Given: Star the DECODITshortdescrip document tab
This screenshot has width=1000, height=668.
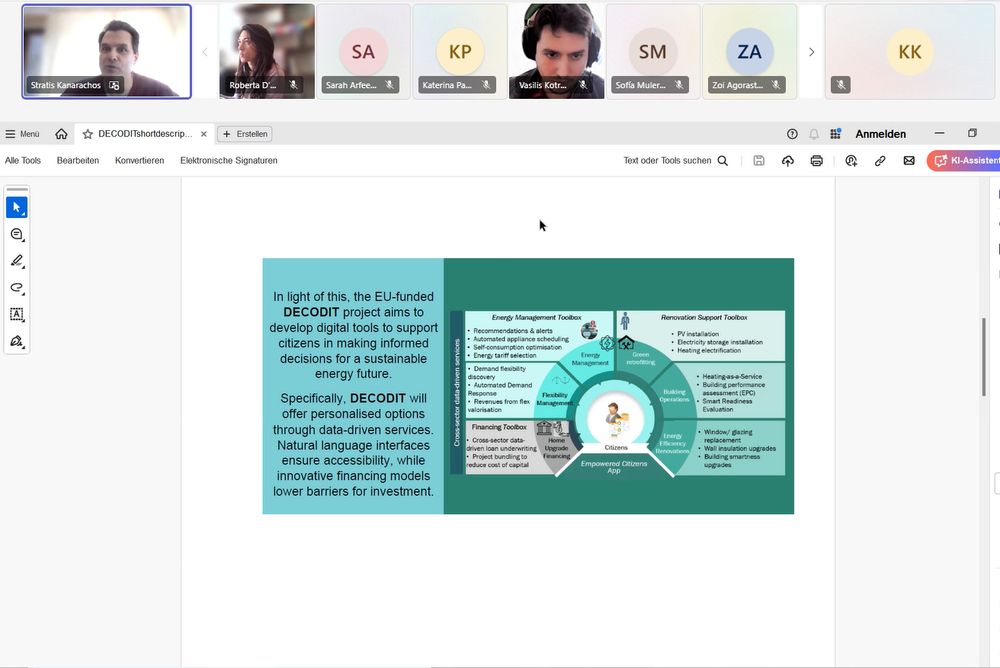Looking at the screenshot, I should pyautogui.click(x=88, y=134).
